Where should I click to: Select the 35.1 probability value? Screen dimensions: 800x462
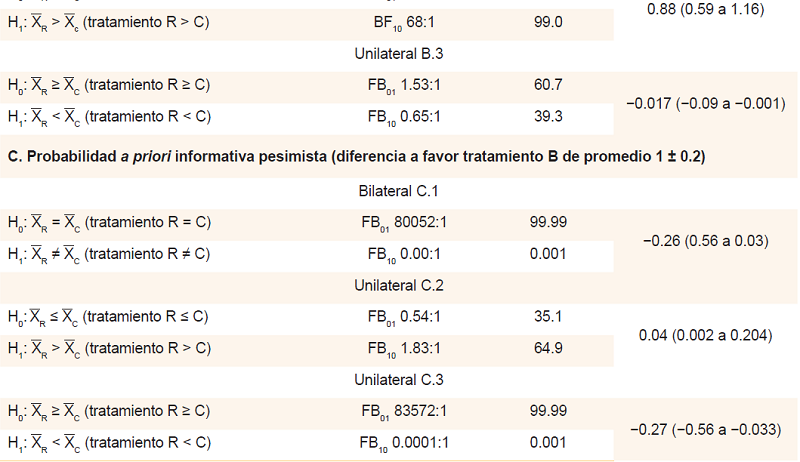547,317
